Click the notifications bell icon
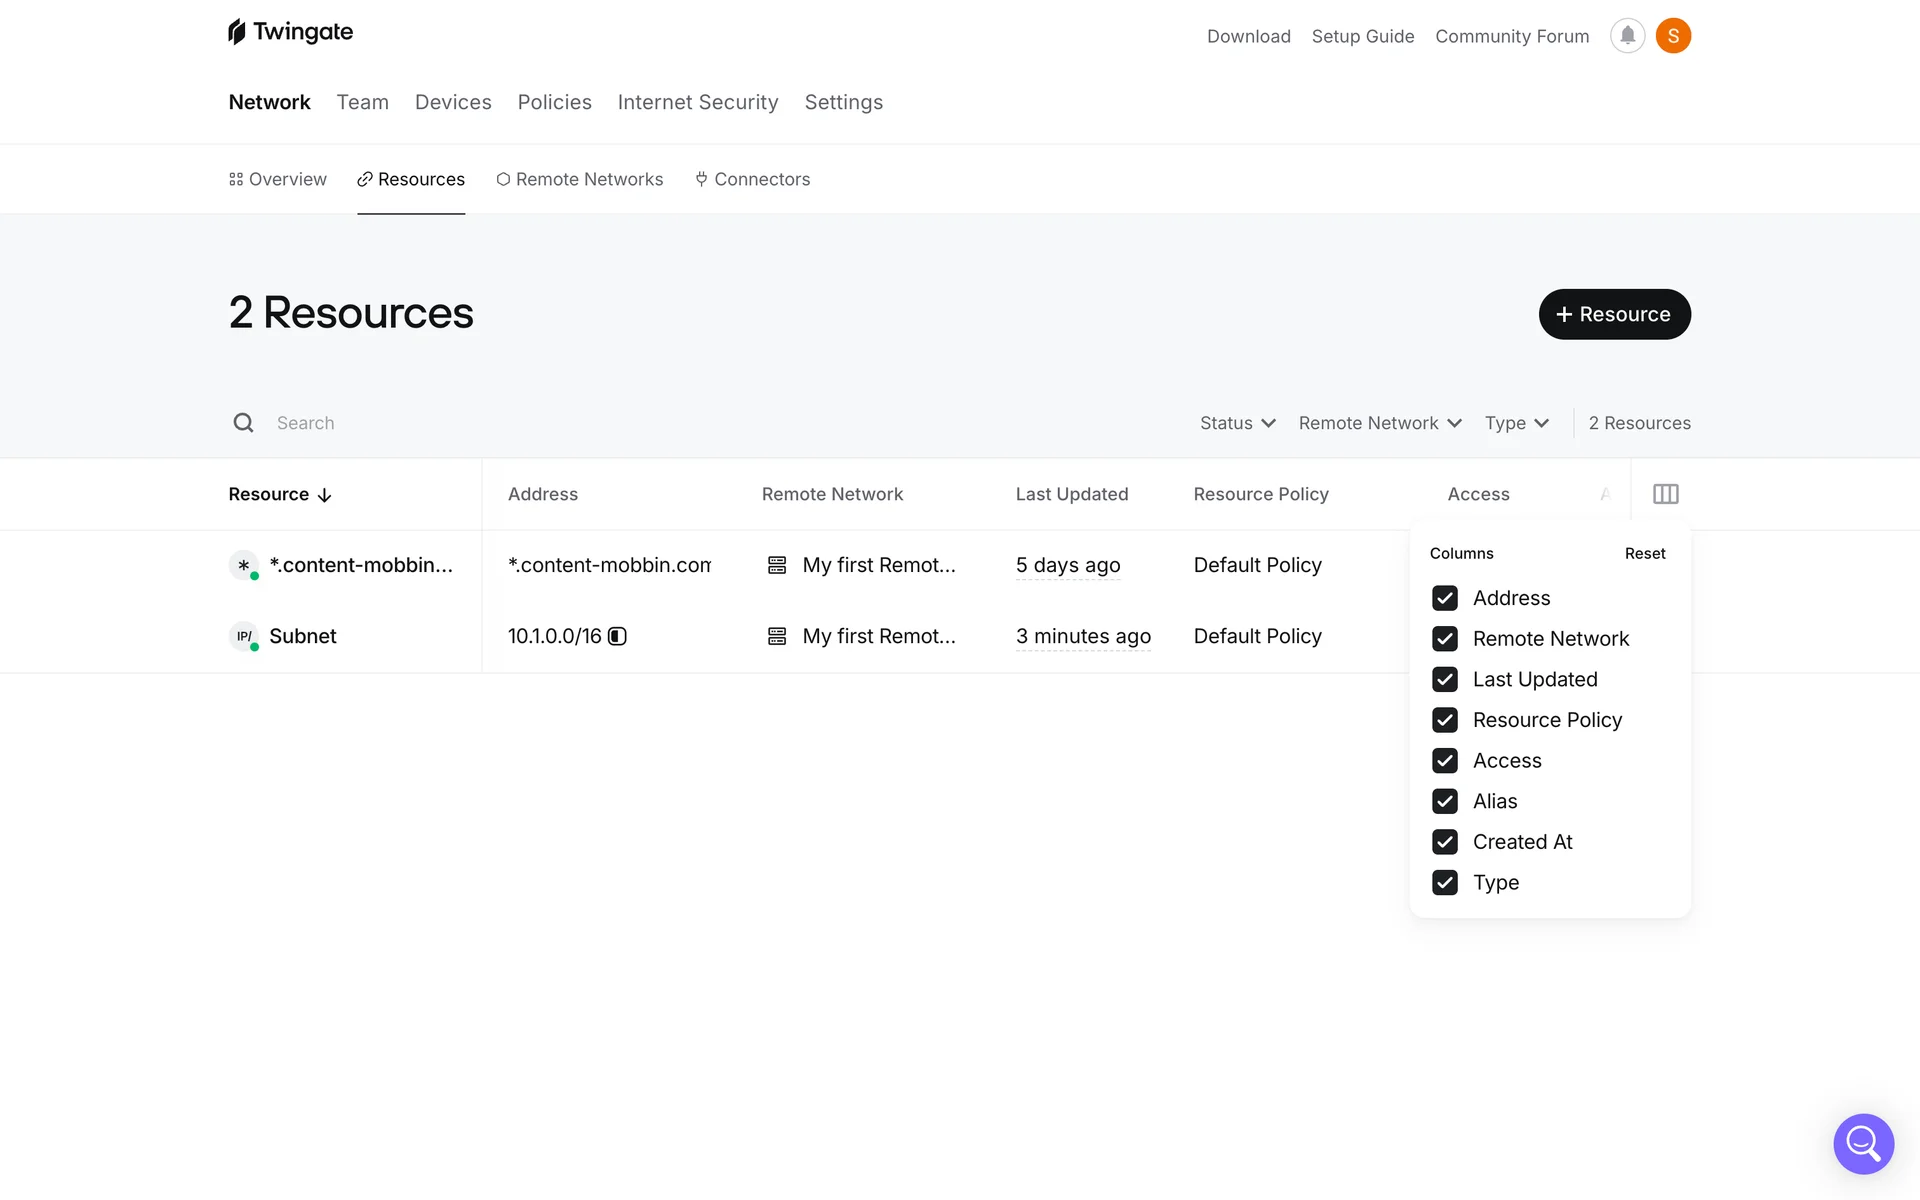Viewport: 1920px width, 1200px height. [x=1627, y=36]
